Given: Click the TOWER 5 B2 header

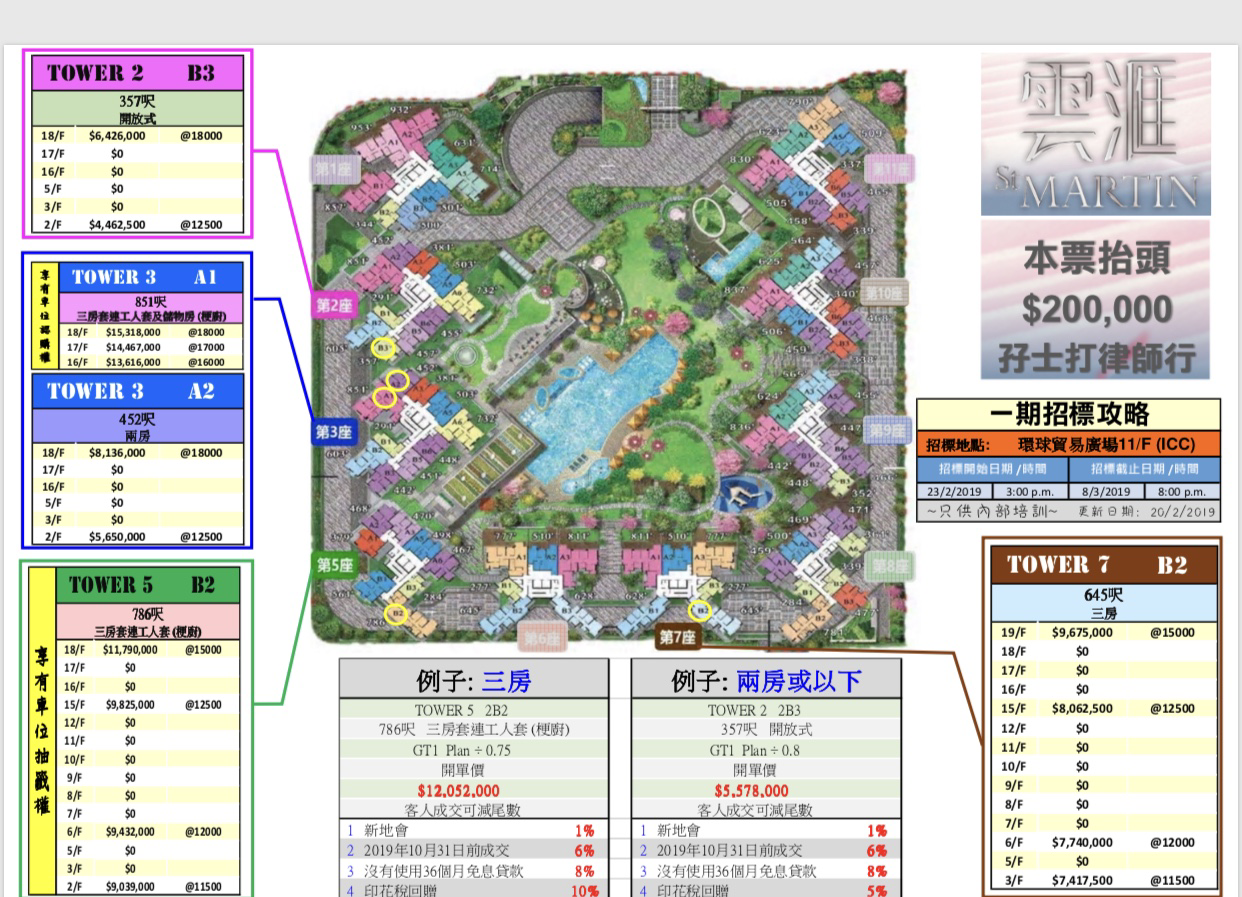Looking at the screenshot, I should pyautogui.click(x=149, y=585).
